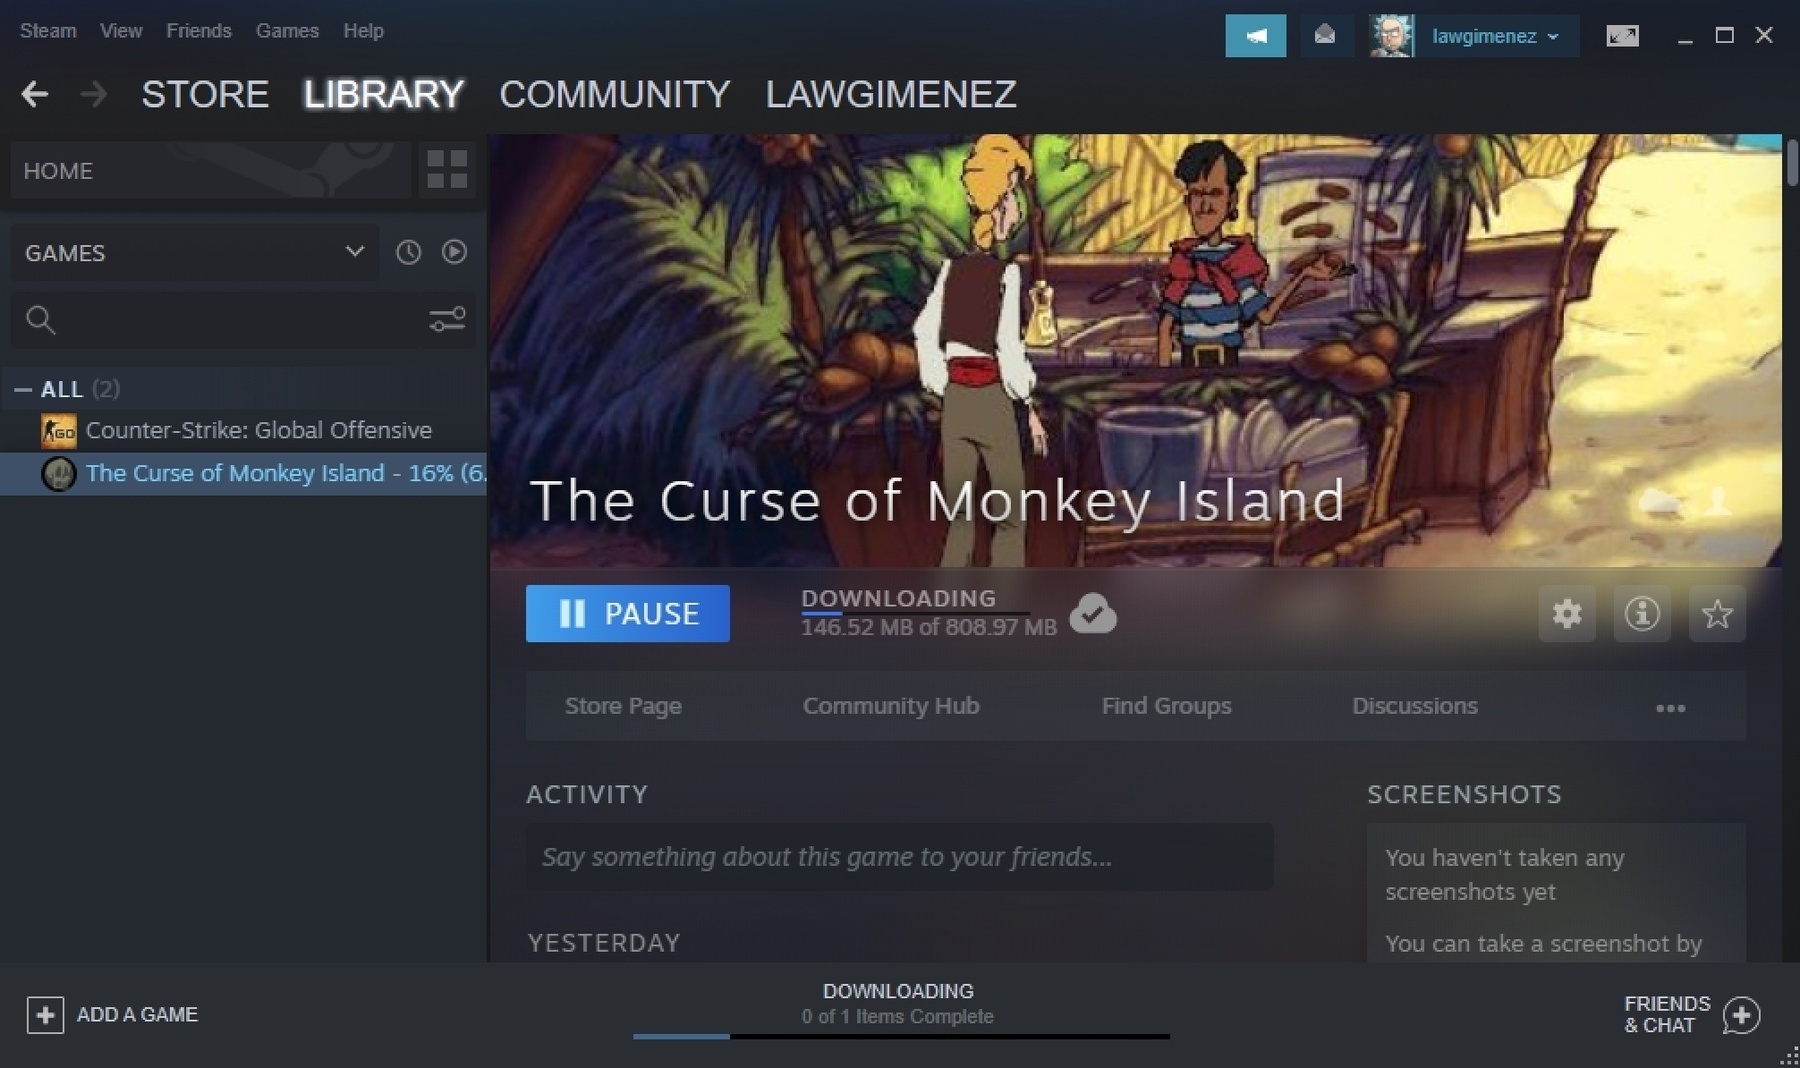
Task: Click the activity status input field
Action: pos(898,857)
